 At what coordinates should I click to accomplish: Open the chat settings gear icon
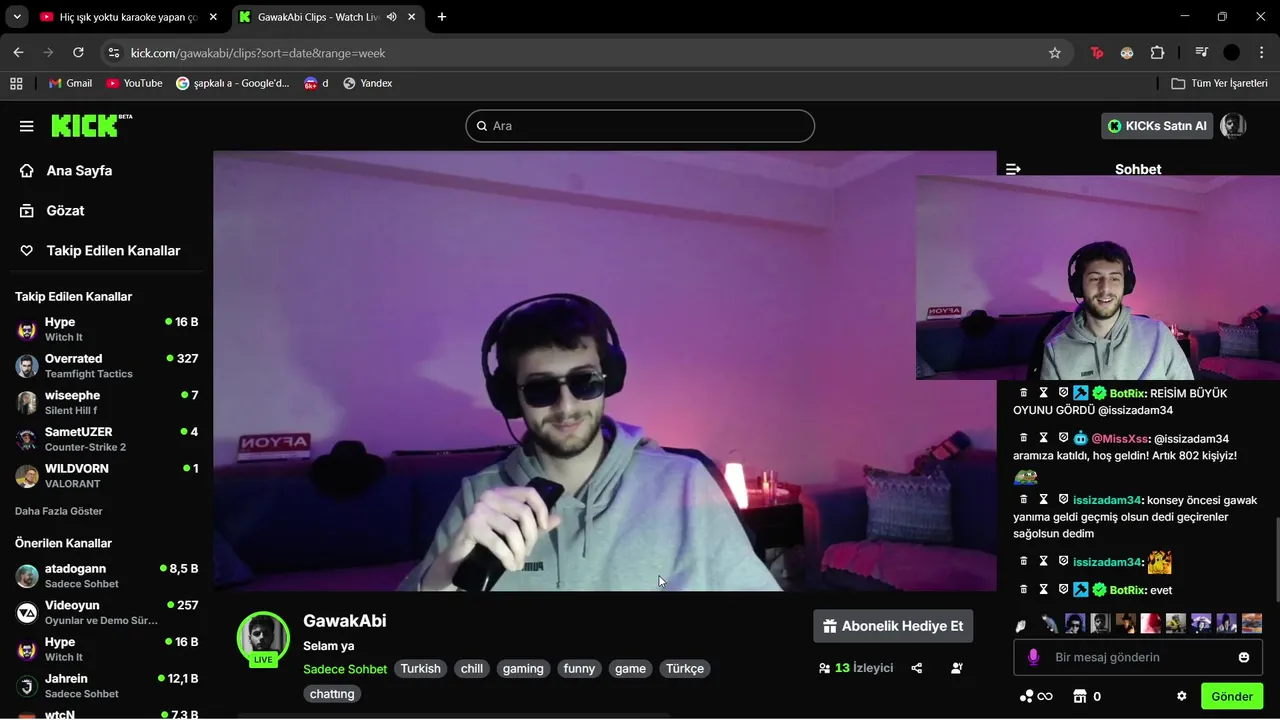[1181, 696]
